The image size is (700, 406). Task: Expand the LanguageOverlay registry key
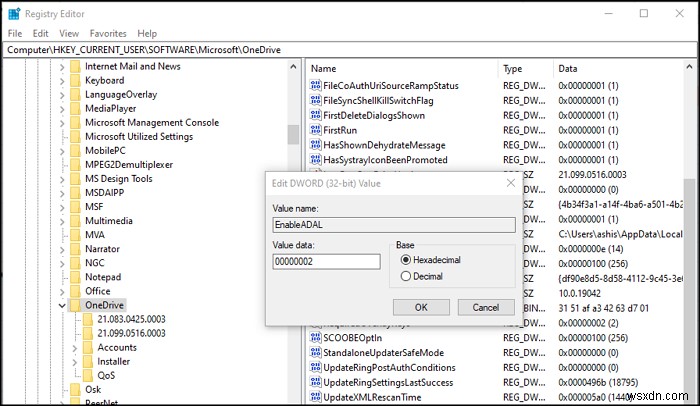(62, 95)
